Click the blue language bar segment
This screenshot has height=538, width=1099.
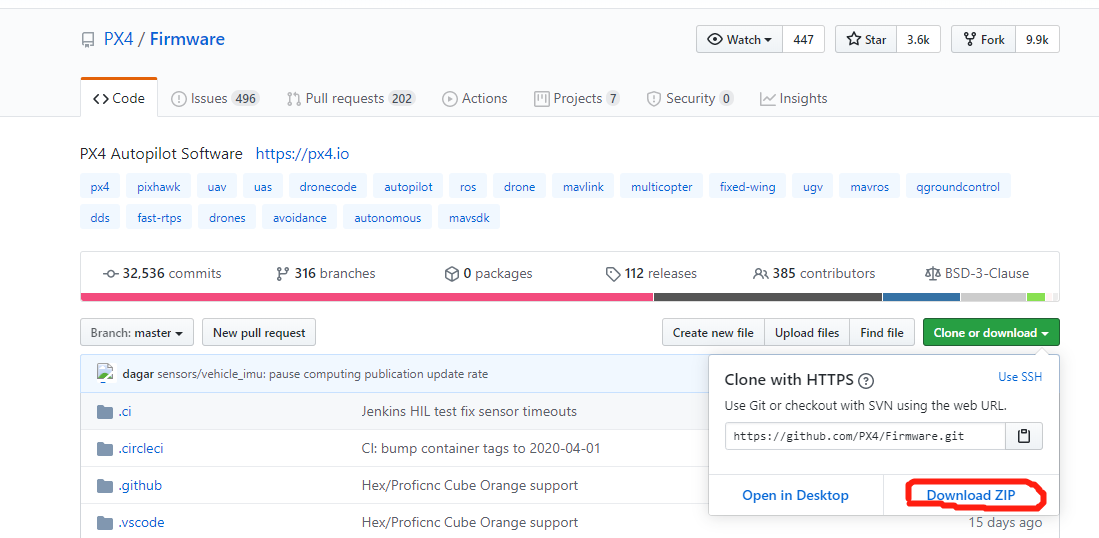click(x=921, y=297)
